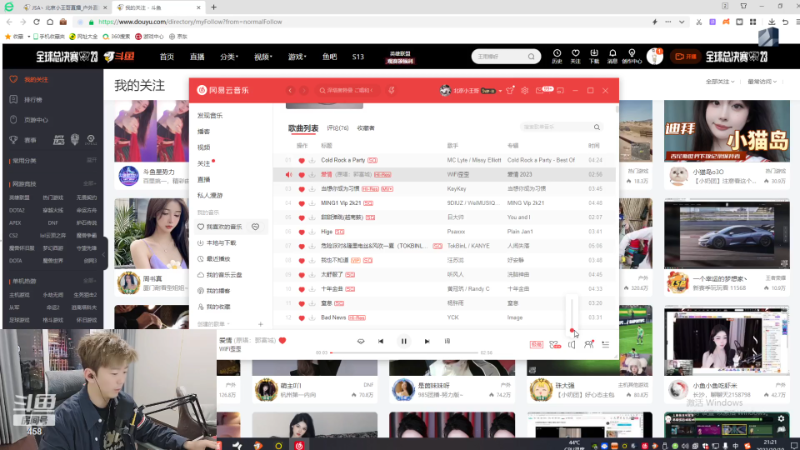800x450 pixels.
Task: Open 私人漫游 in NetEase sidebar
Action: pyautogui.click(x=210, y=195)
